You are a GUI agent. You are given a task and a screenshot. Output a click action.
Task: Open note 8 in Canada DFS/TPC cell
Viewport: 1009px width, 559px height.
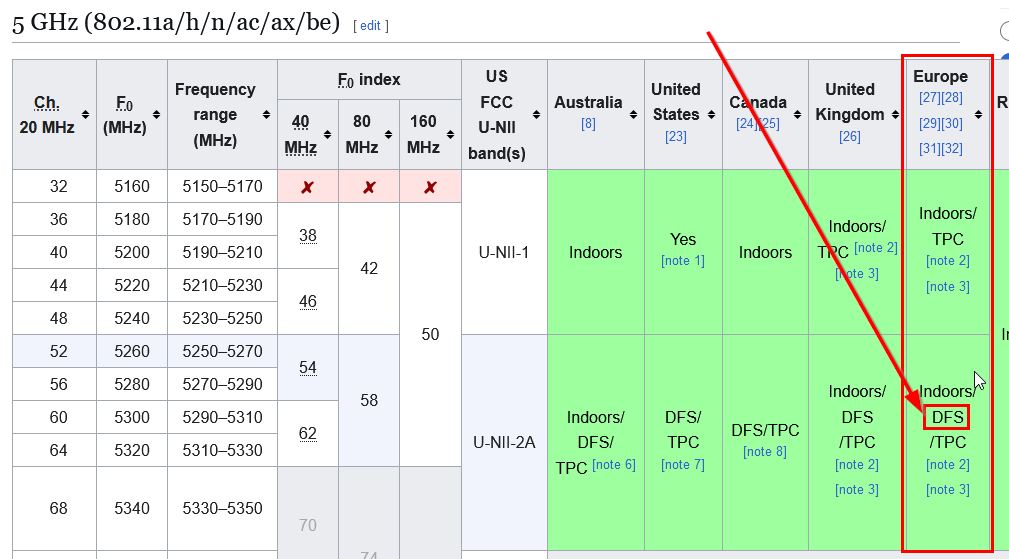click(x=765, y=452)
